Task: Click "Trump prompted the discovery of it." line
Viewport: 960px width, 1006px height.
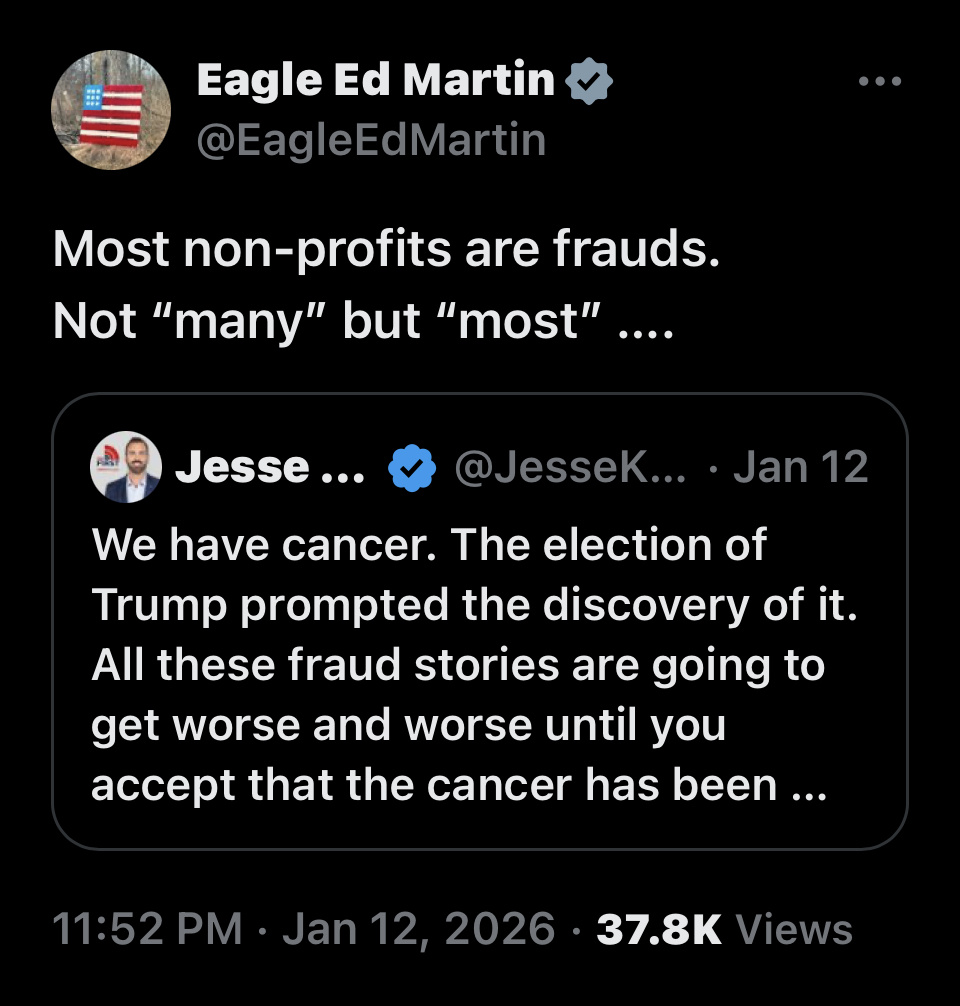Action: [475, 605]
